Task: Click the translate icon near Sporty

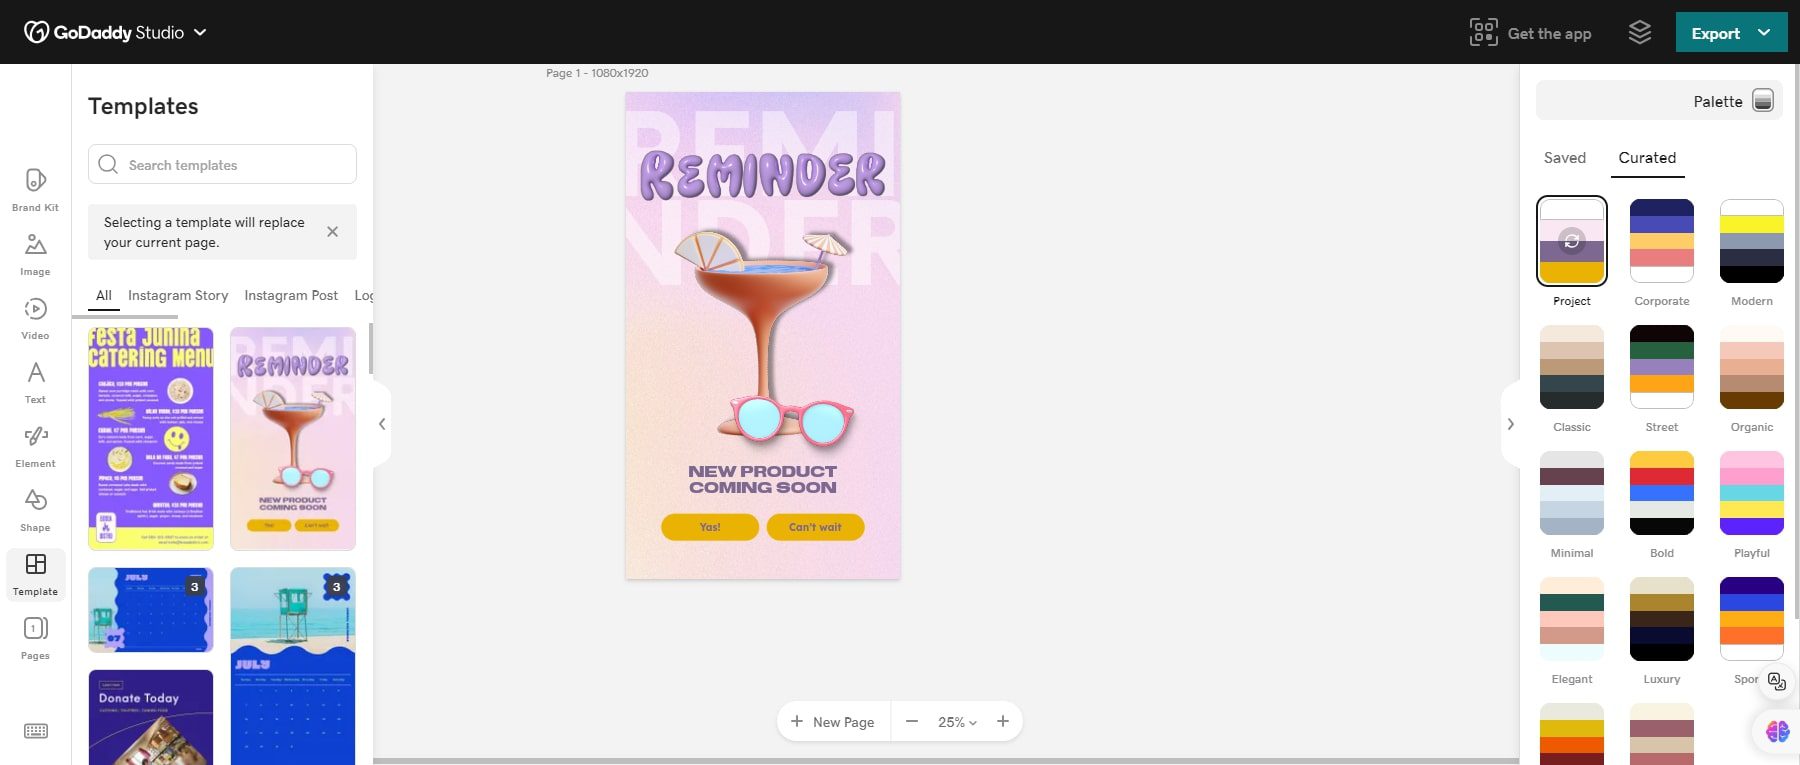Action: (1776, 681)
